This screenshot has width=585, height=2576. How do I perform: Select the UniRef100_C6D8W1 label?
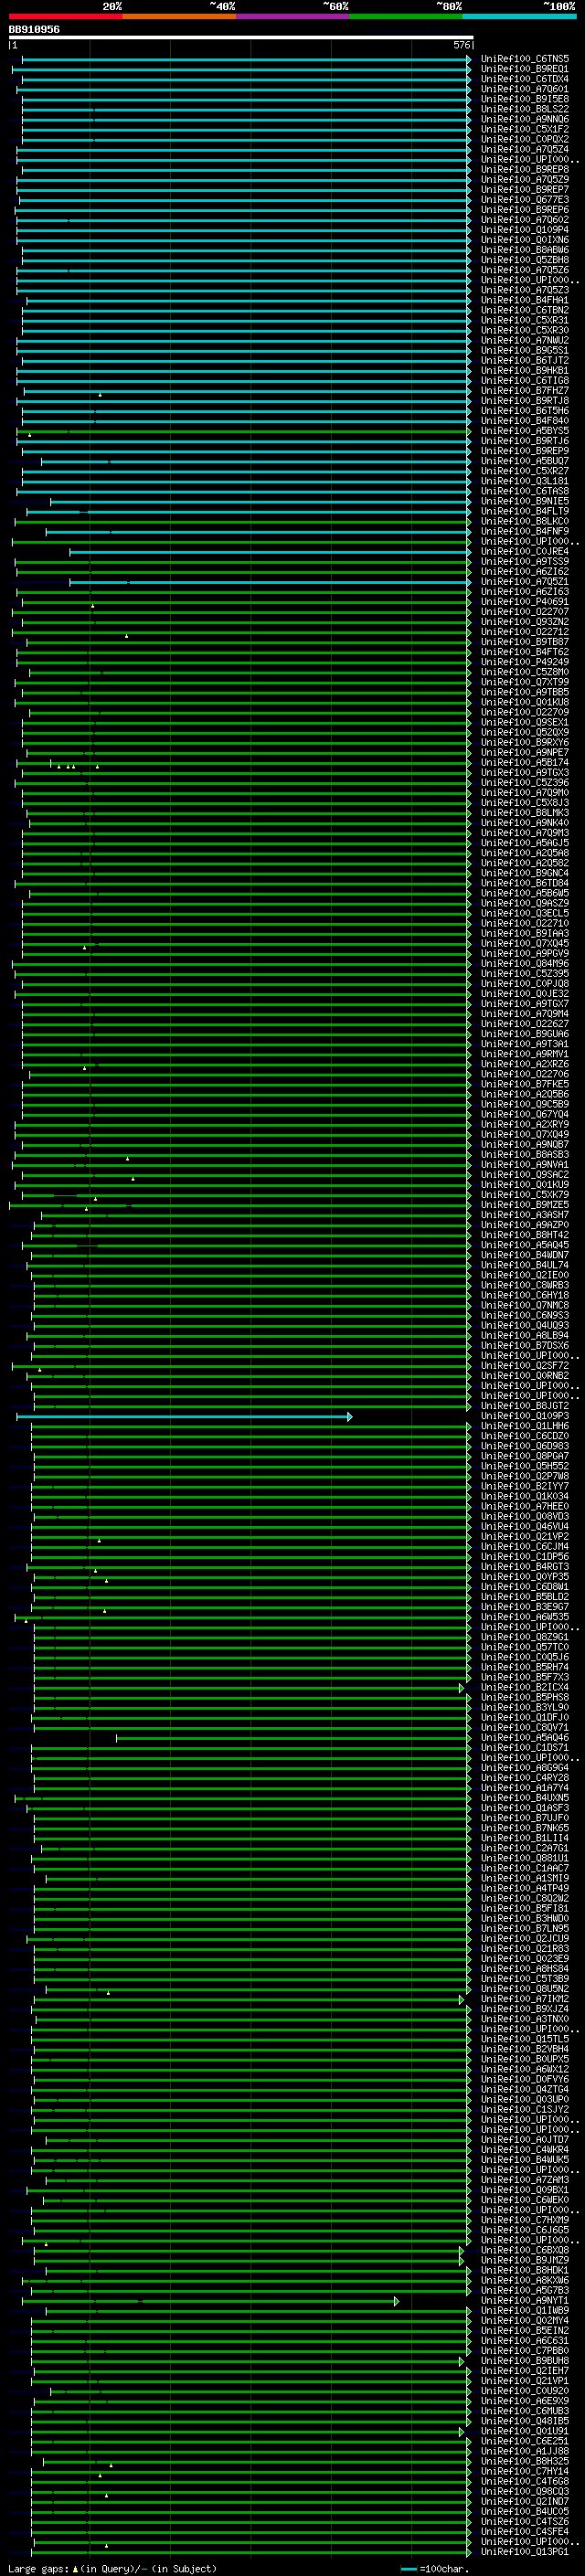click(x=525, y=1587)
